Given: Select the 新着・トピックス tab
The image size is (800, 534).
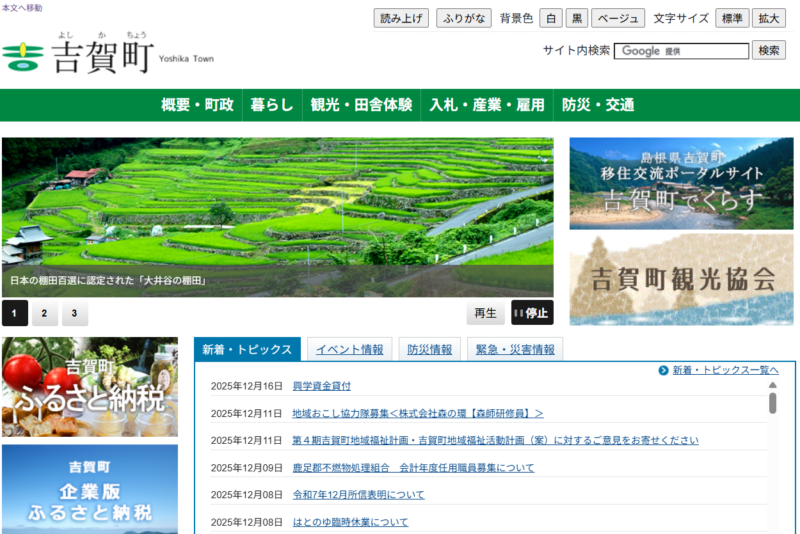Looking at the screenshot, I should (x=247, y=349).
